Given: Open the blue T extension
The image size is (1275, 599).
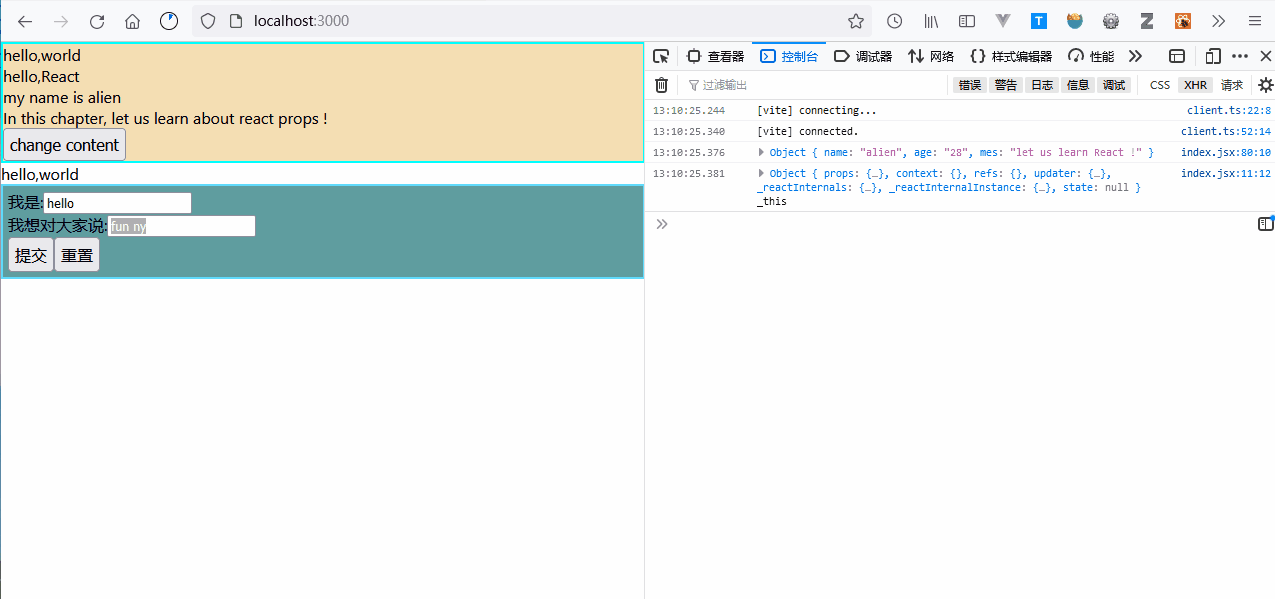Looking at the screenshot, I should (1039, 21).
